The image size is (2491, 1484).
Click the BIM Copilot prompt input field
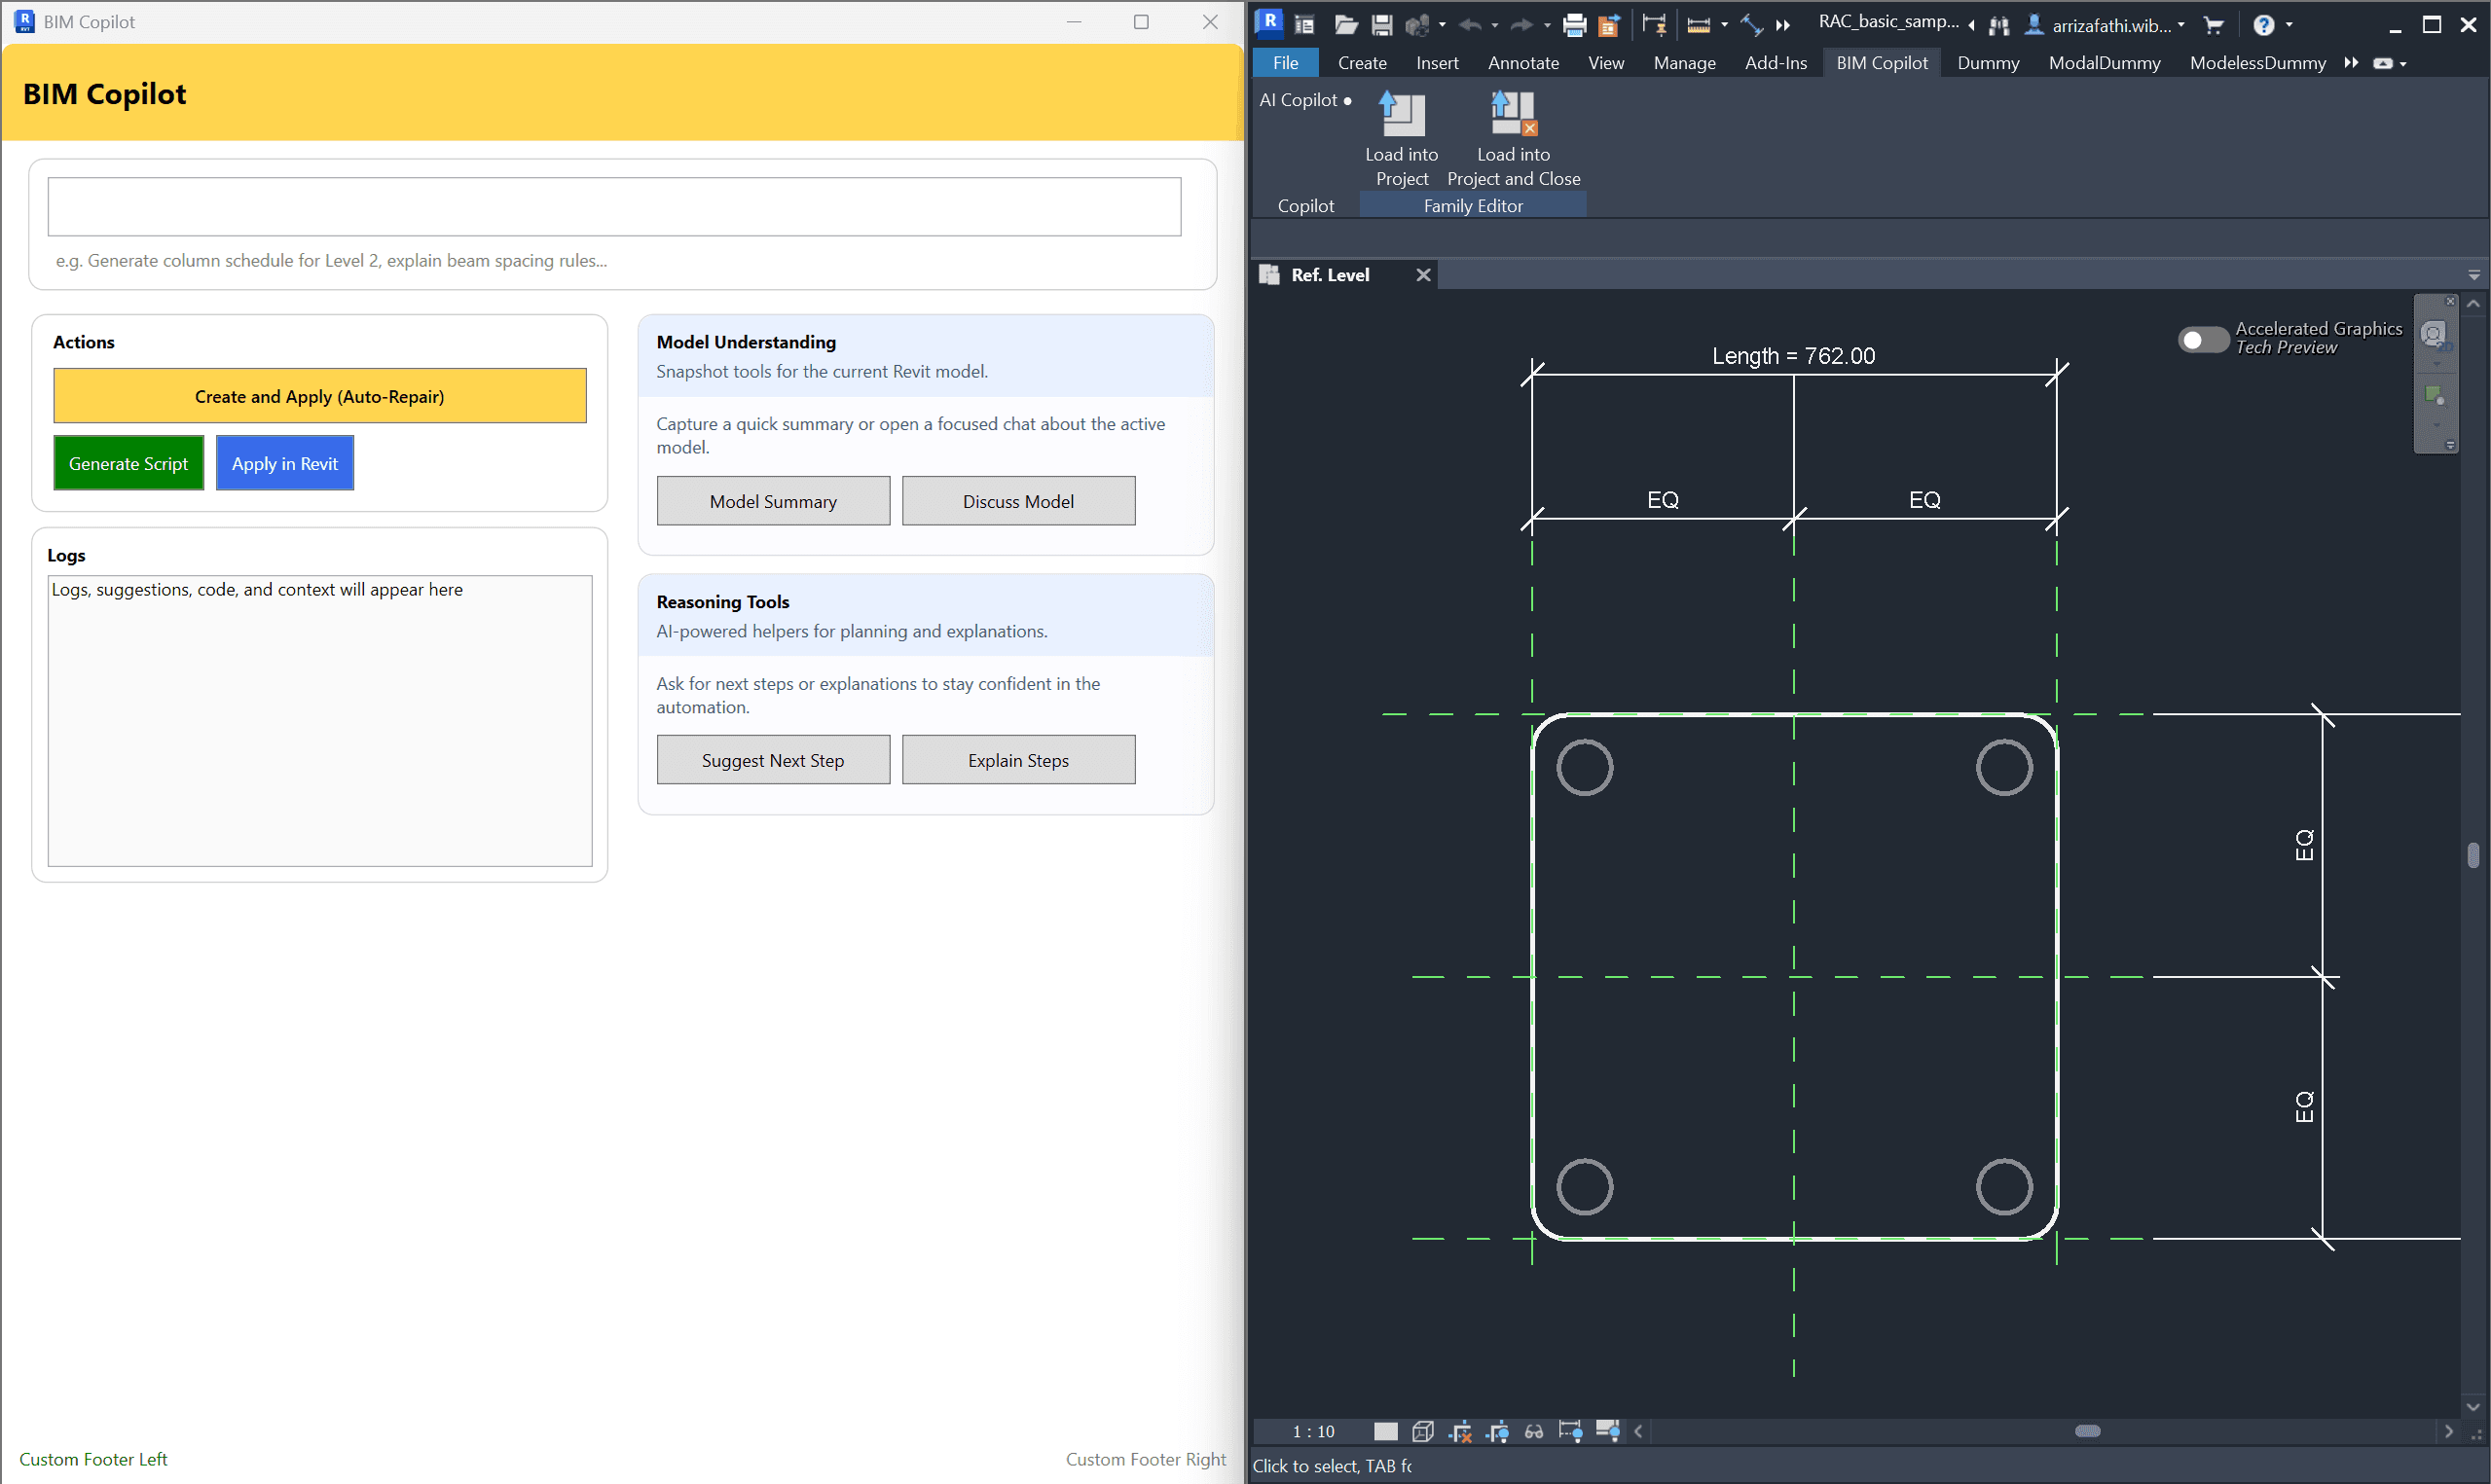click(614, 207)
